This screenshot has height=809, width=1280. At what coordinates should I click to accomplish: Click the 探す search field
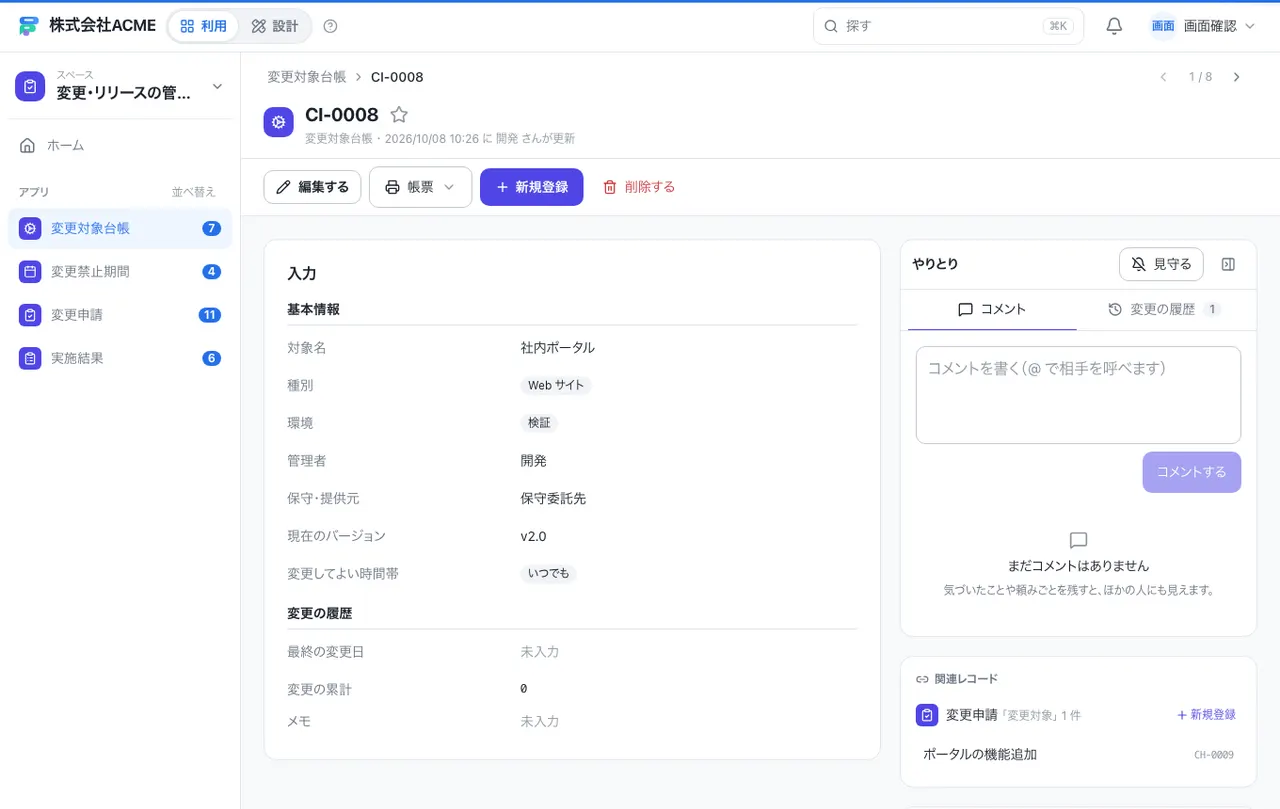pyautogui.click(x=948, y=26)
